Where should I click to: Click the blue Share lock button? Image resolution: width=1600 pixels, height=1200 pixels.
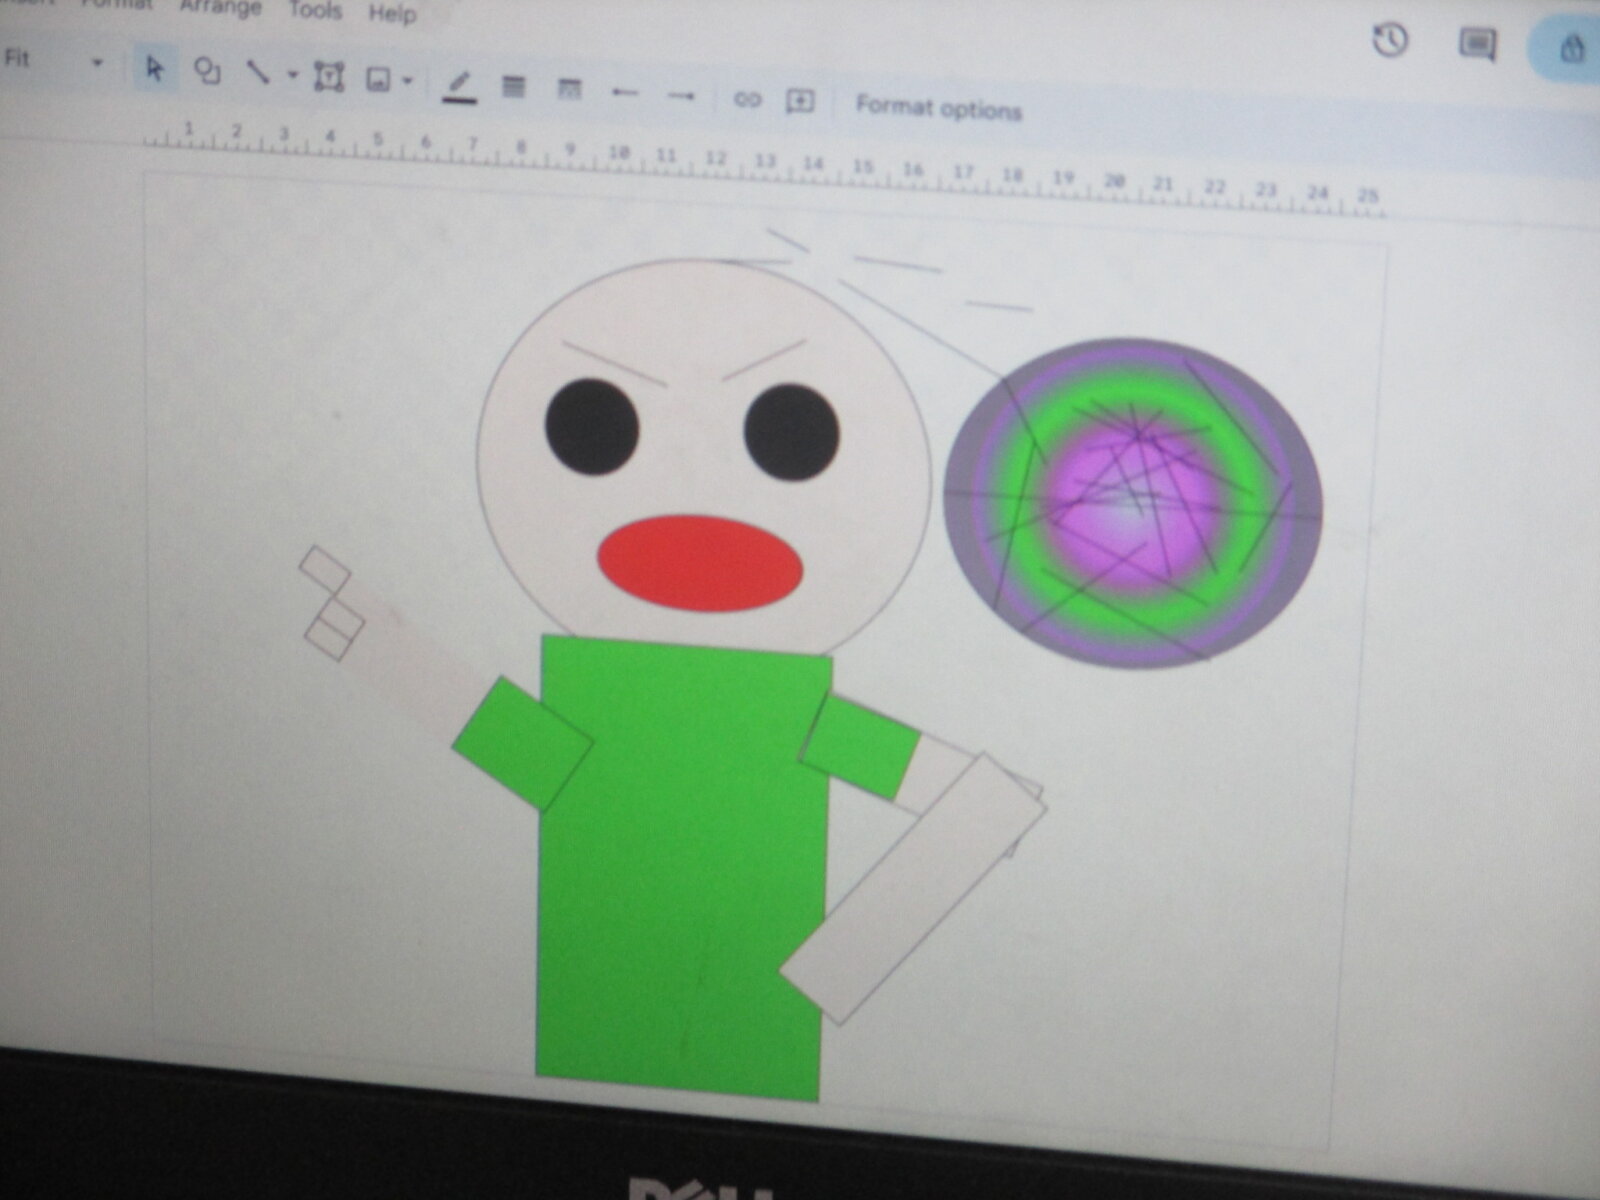click(1566, 49)
